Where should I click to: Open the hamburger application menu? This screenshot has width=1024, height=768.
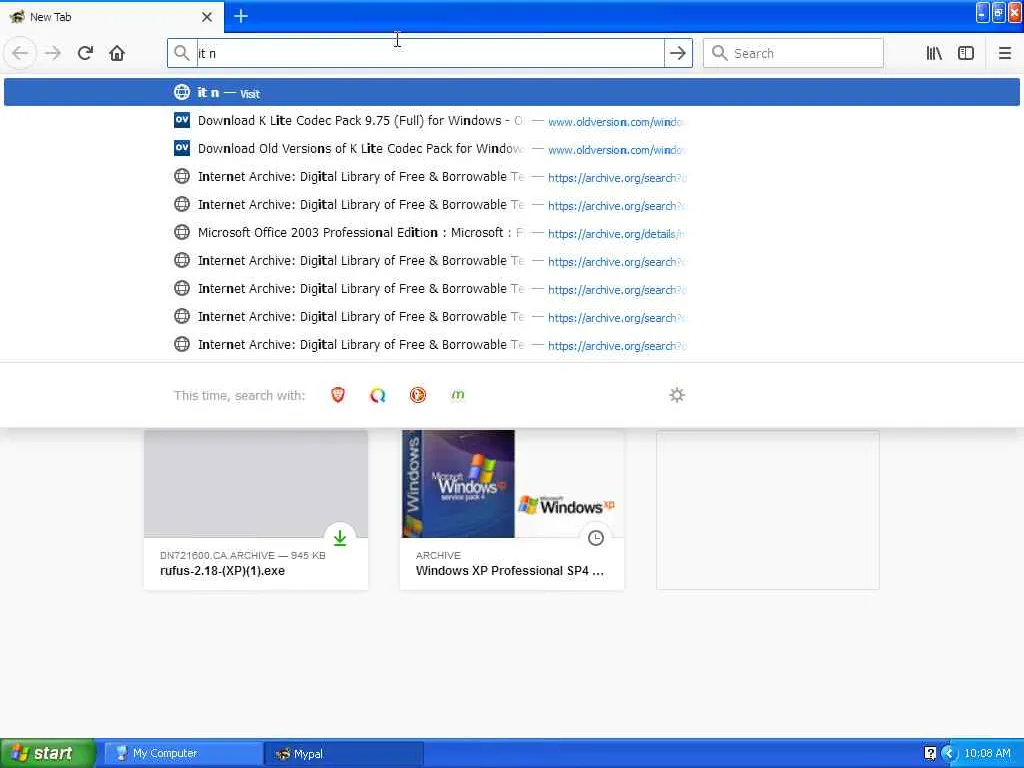point(1004,53)
